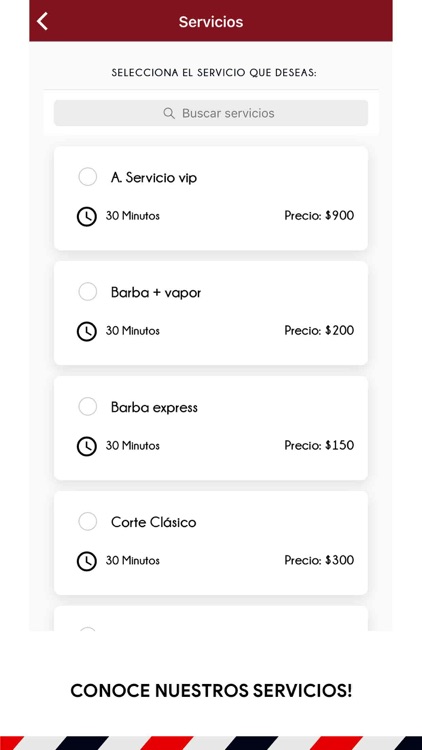Image resolution: width=422 pixels, height=750 pixels.
Task: Click the Precio: $300 label
Action: pyautogui.click(x=319, y=560)
